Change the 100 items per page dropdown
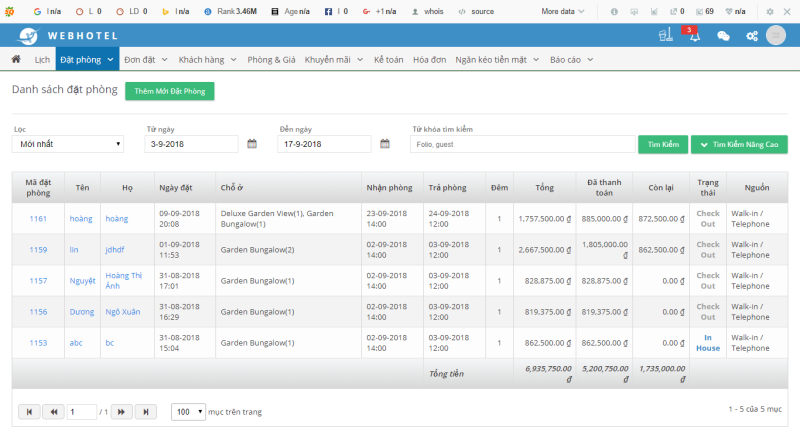This screenshot has height=448, width=800. coord(188,412)
